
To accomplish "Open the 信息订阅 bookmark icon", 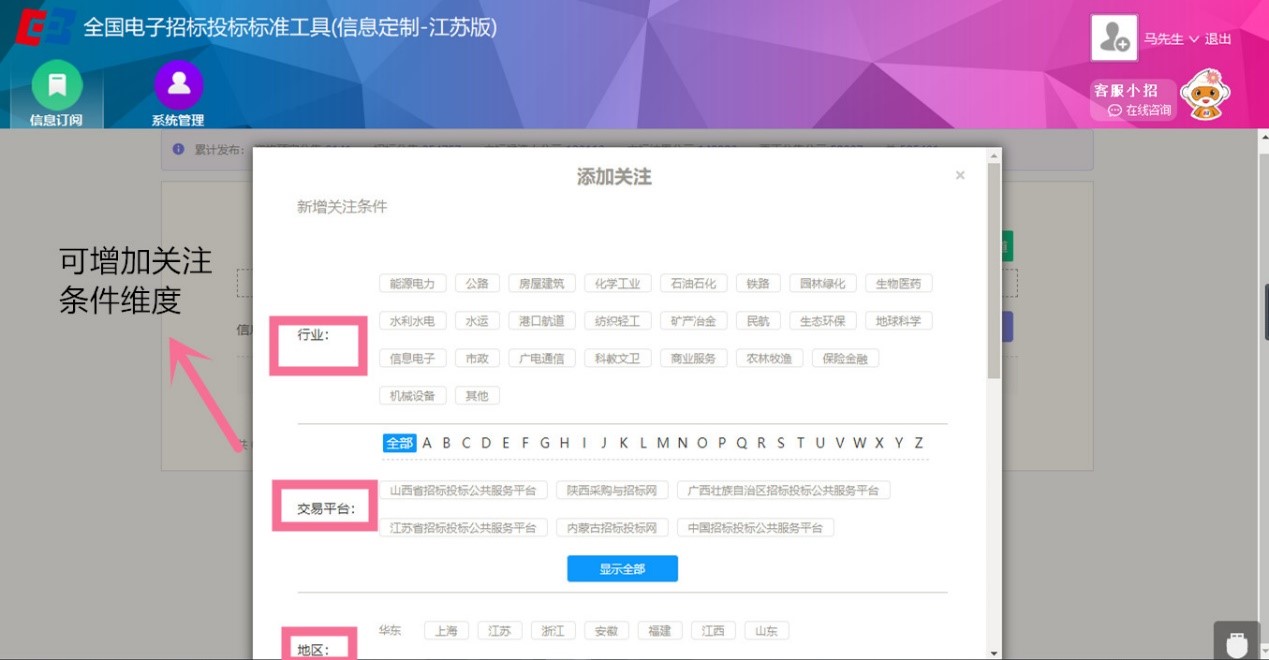I will click(55, 86).
